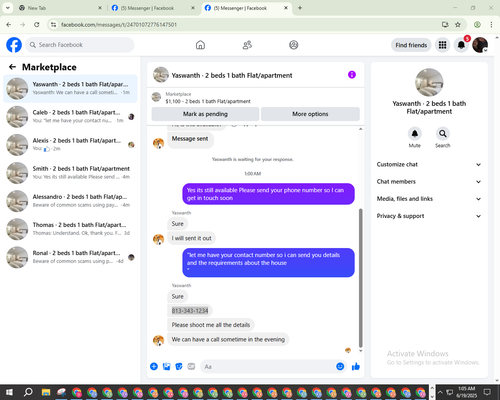This screenshot has width=500, height=400.
Task: Open the emoji picker
Action: pyautogui.click(x=340, y=366)
